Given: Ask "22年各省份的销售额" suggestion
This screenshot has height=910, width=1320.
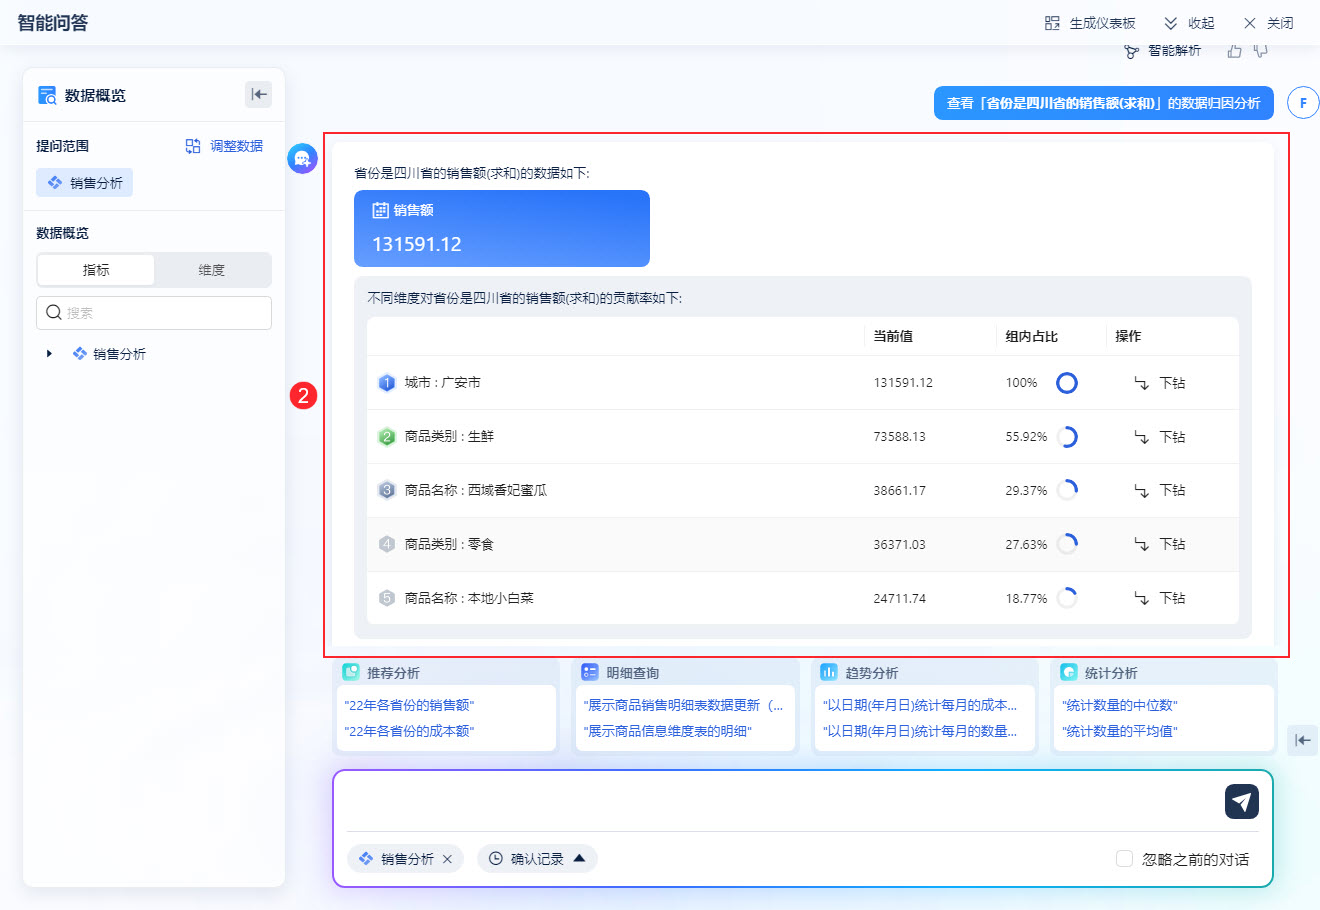Looking at the screenshot, I should 409,706.
